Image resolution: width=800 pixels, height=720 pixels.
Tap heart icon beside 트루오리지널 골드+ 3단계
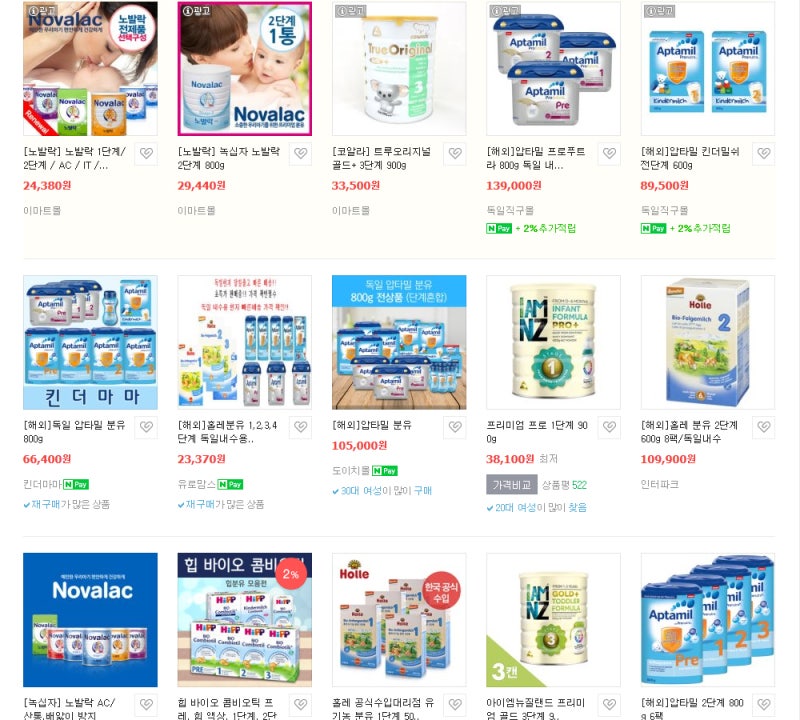(455, 154)
